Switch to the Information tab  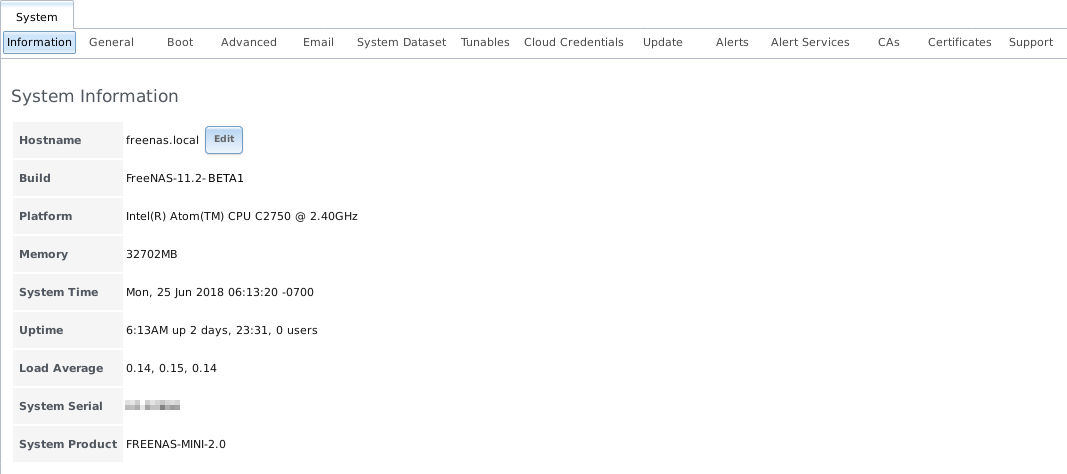pyautogui.click(x=40, y=42)
